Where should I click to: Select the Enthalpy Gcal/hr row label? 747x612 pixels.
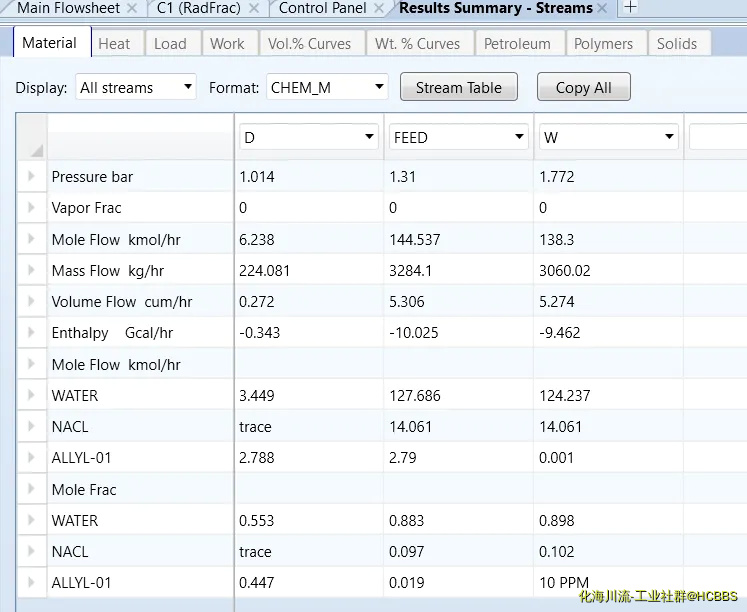[x=112, y=332]
